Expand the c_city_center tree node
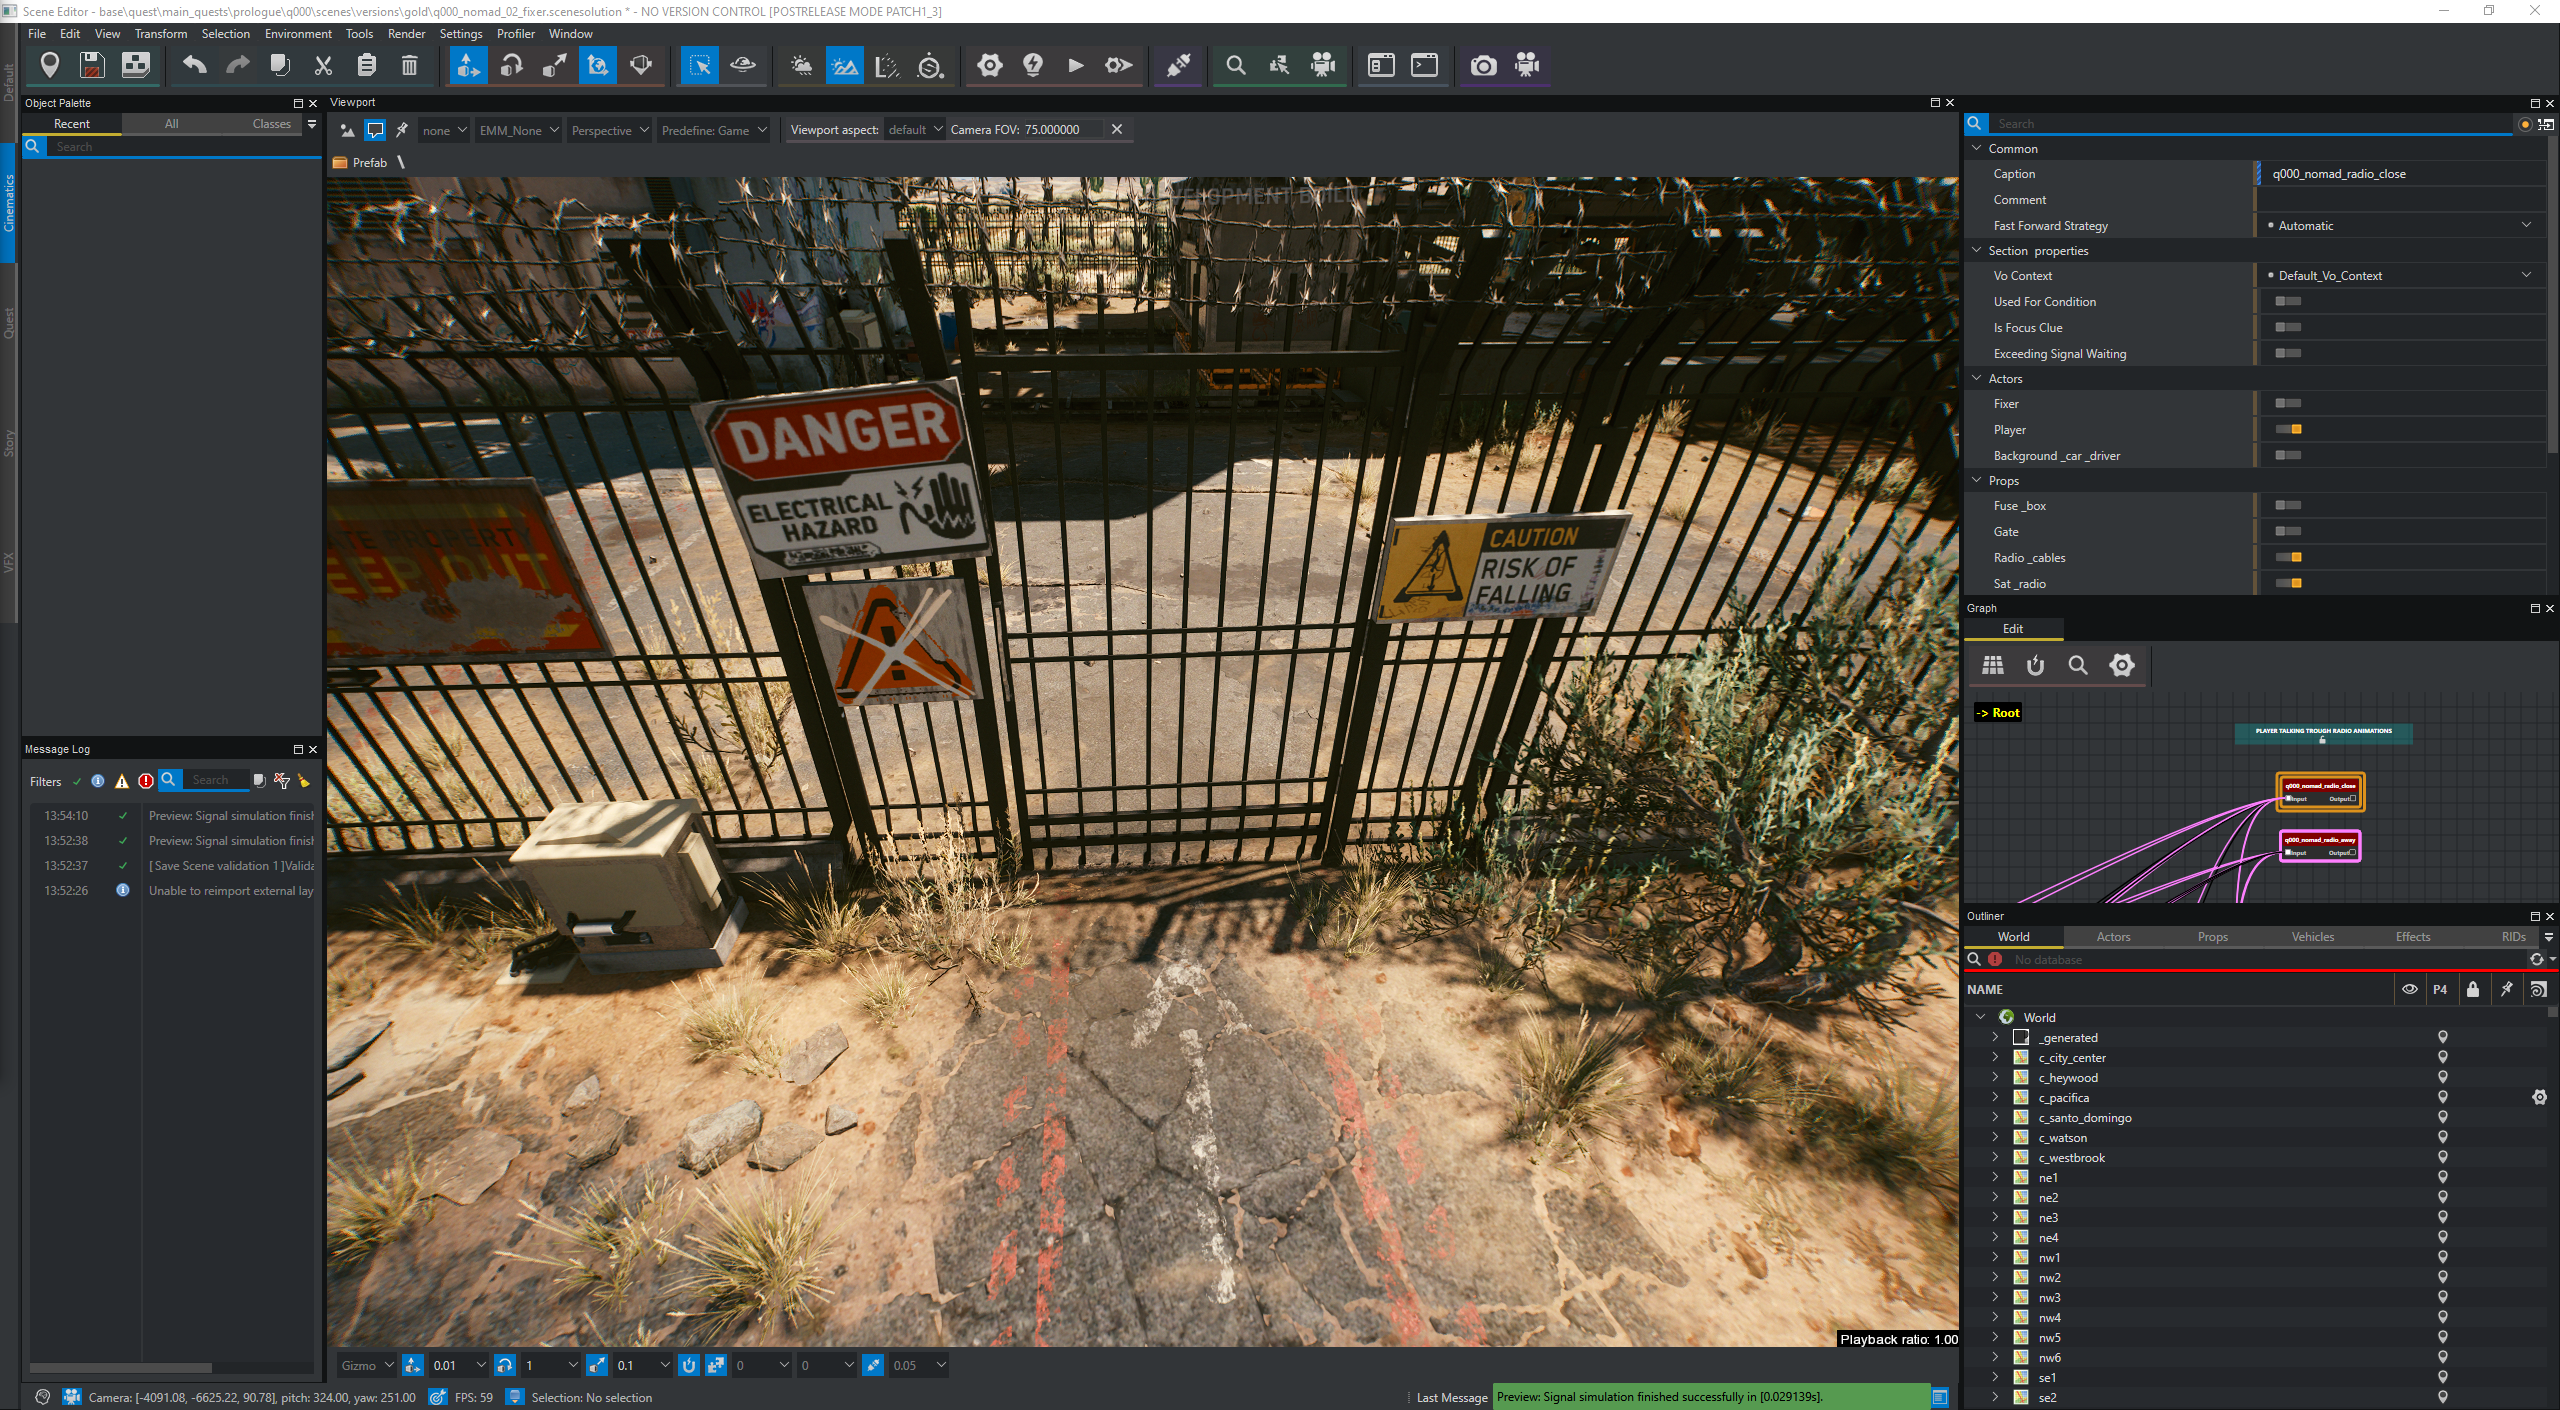The height and width of the screenshot is (1410, 2560). click(1995, 1057)
